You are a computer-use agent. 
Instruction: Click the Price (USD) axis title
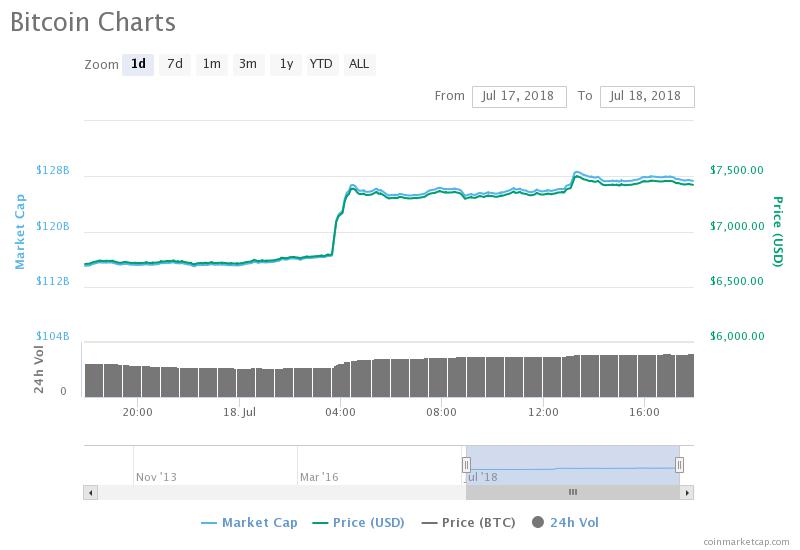[x=777, y=232]
